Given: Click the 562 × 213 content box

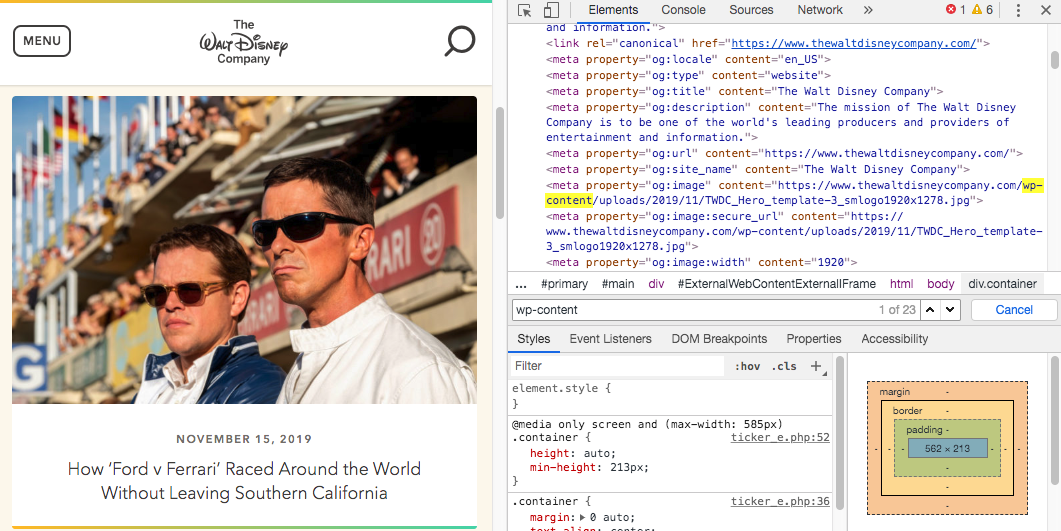Looking at the screenshot, I should point(947,448).
